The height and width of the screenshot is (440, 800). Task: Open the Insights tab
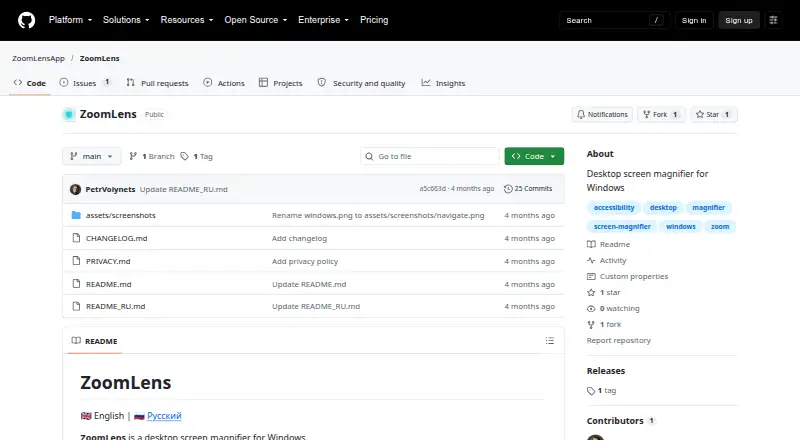[x=443, y=83]
